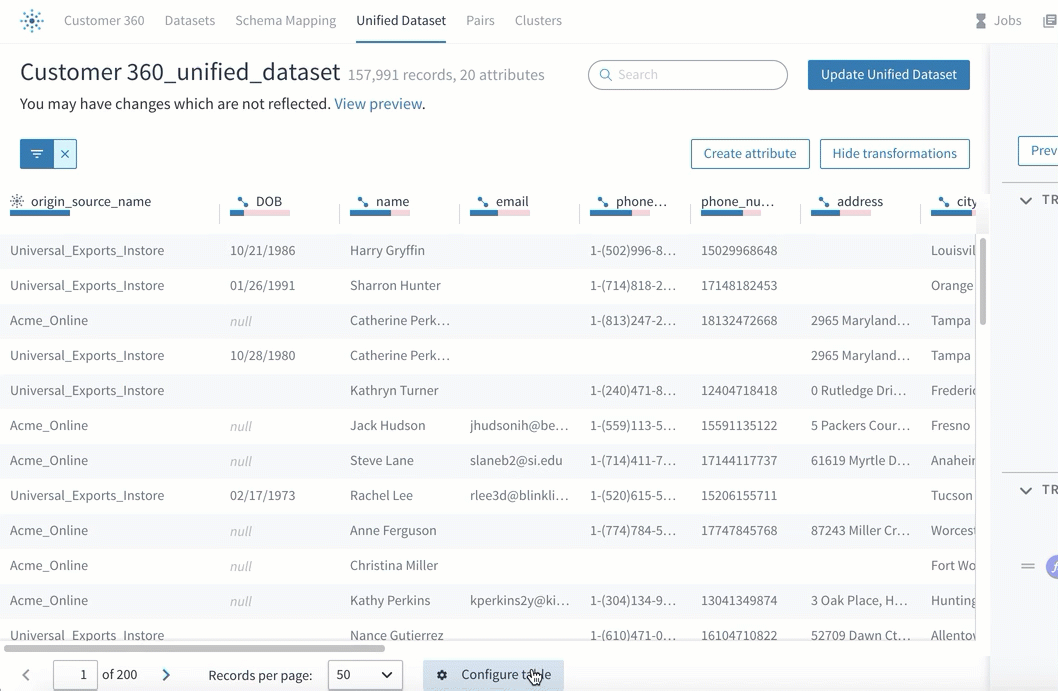Switch to the Schema Mapping tab
The image size is (1058, 691).
(285, 21)
